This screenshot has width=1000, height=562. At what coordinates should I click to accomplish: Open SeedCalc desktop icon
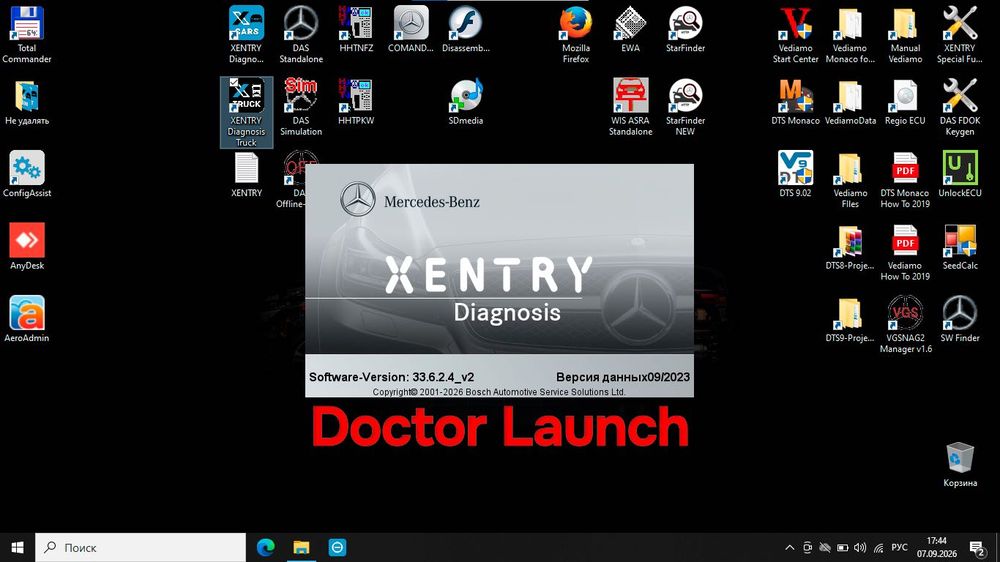960,247
